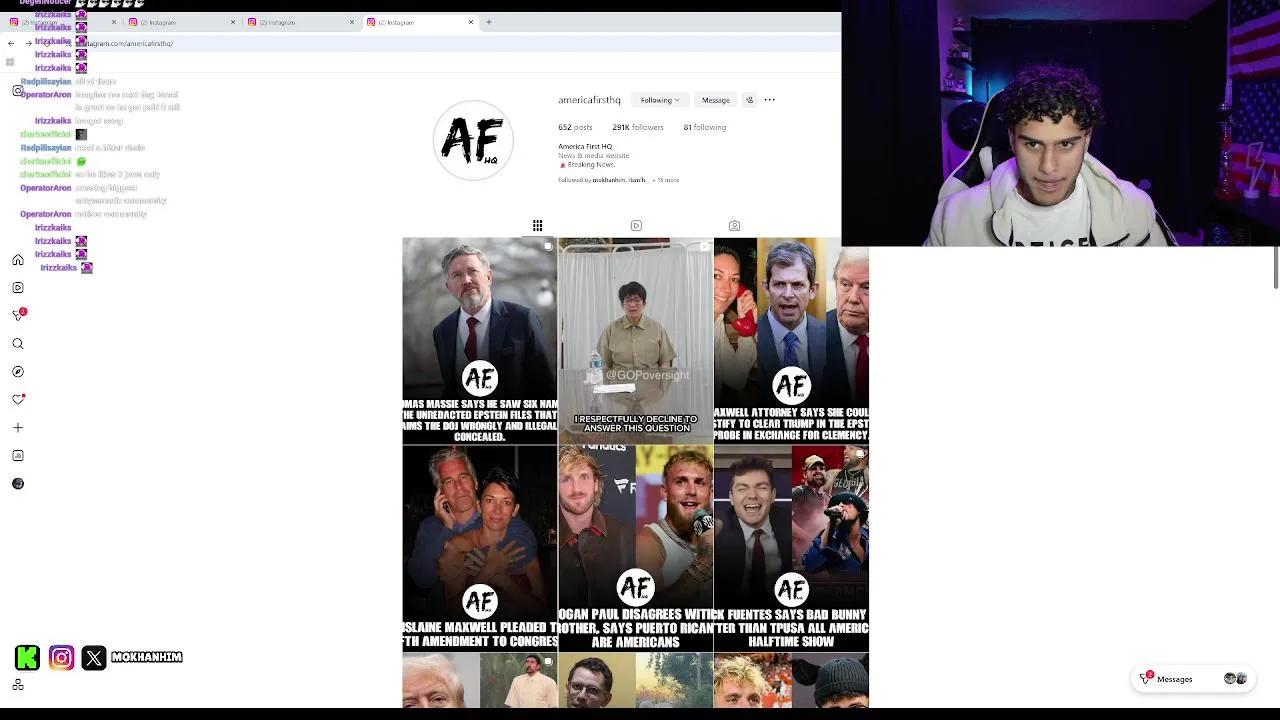Switch to the posts grid tab
The image size is (1280, 720).
pos(538,225)
